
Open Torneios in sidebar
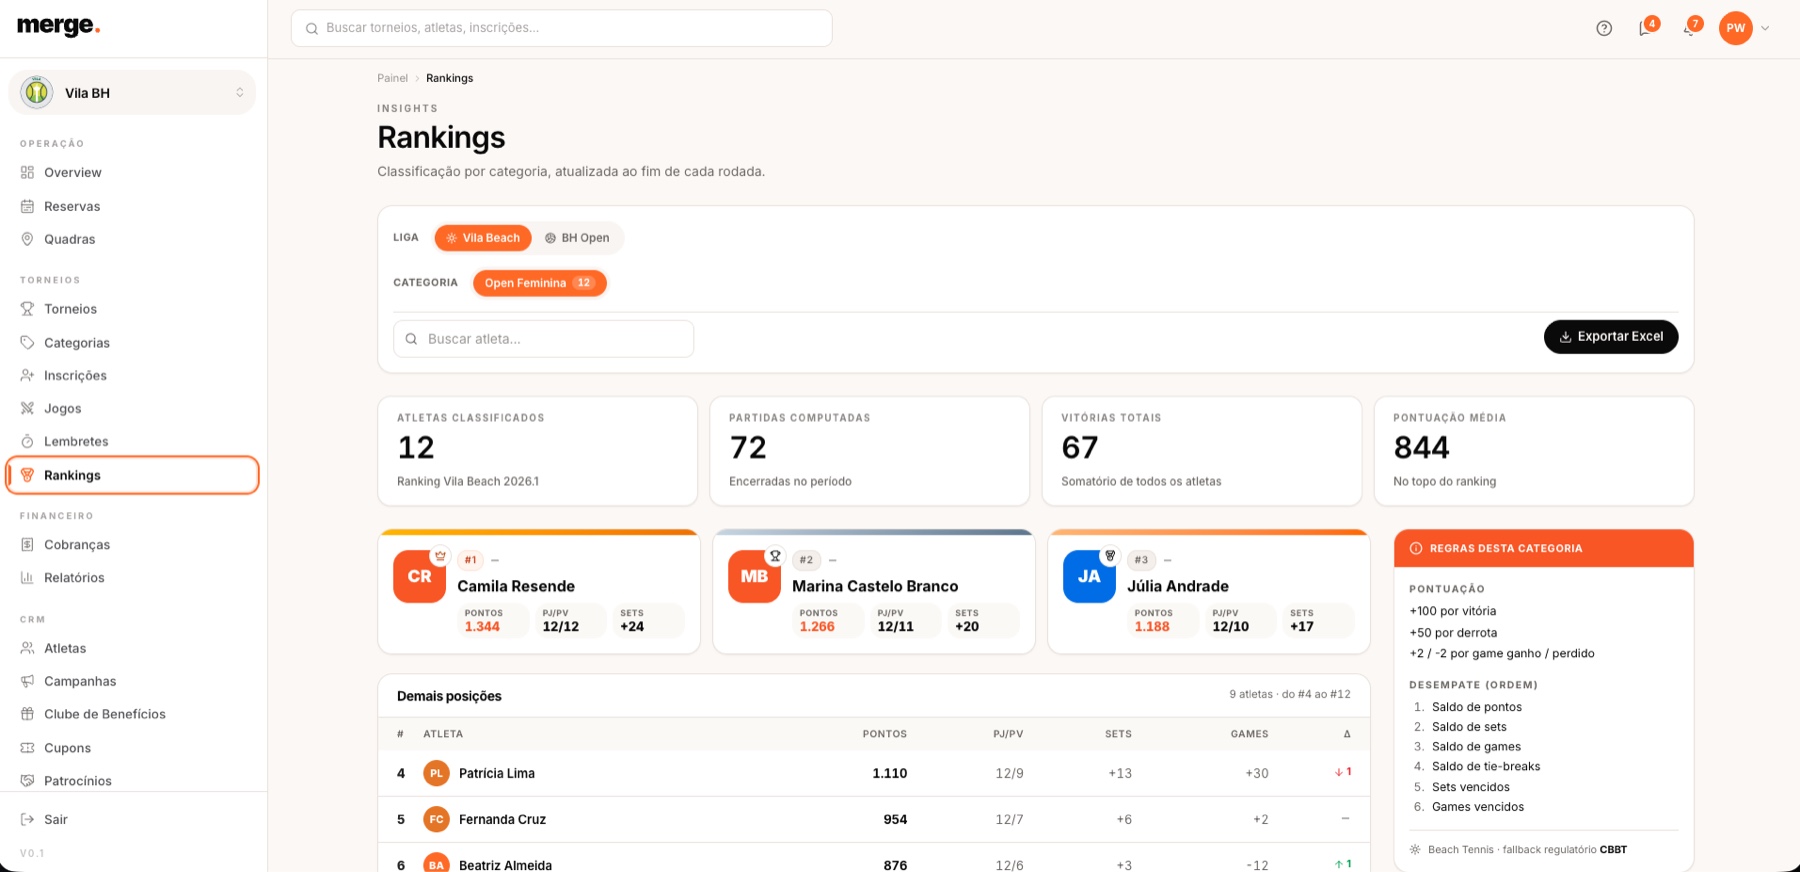(x=70, y=309)
